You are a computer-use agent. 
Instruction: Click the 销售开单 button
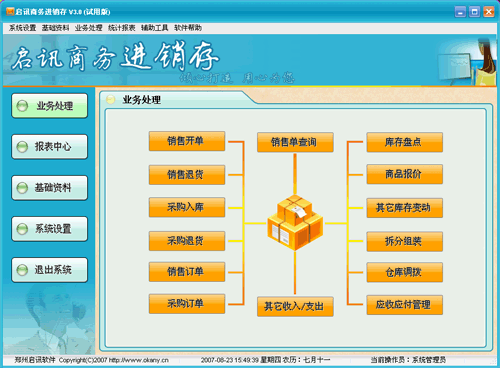pos(187,141)
